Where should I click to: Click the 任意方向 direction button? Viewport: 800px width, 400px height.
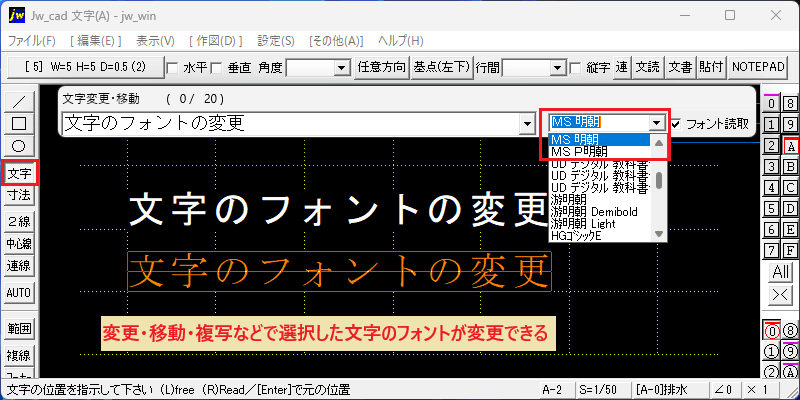click(382, 67)
